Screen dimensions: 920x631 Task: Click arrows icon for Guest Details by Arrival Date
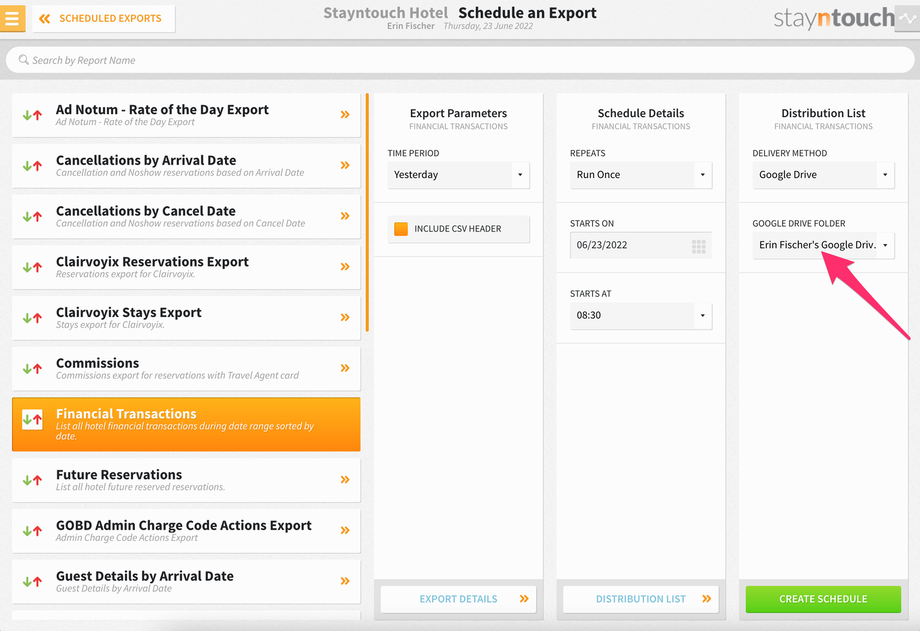tap(32, 582)
